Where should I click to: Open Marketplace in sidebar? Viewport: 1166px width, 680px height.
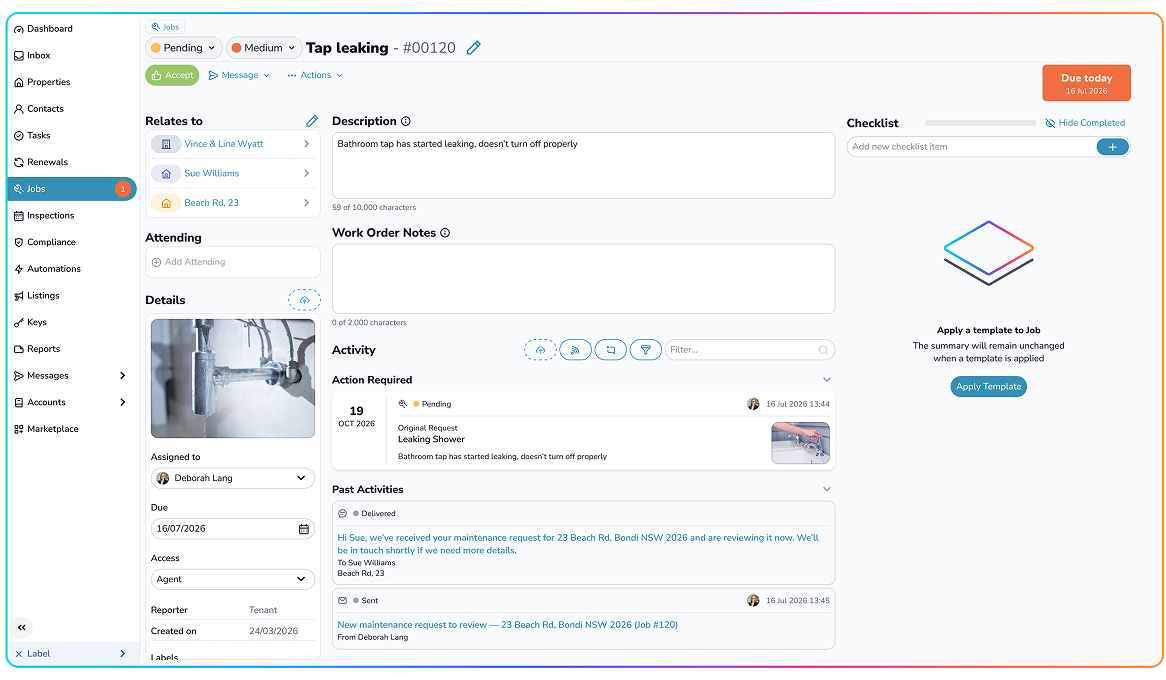click(x=46, y=429)
